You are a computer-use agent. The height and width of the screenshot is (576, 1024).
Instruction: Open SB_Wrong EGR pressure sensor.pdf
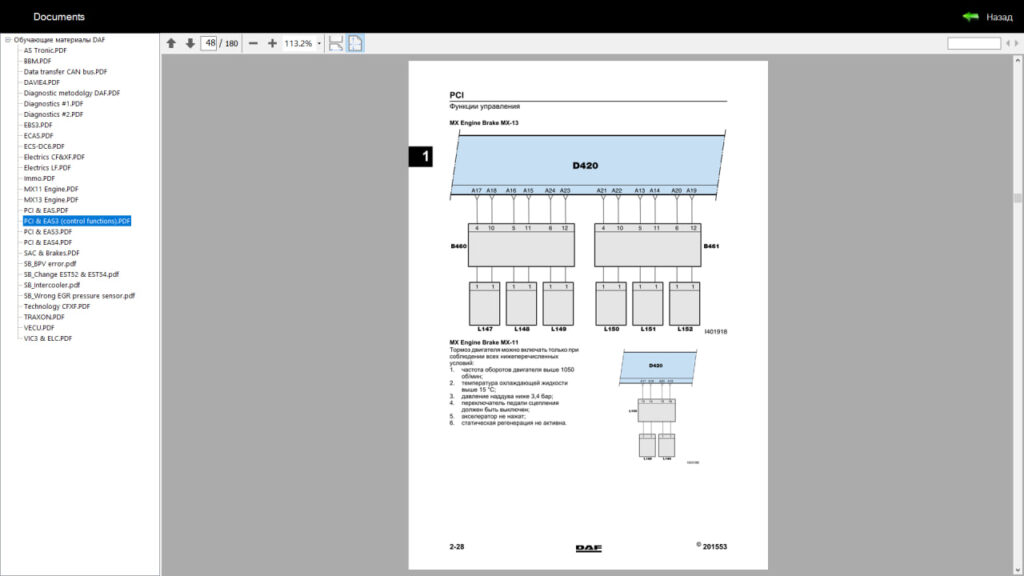click(79, 296)
